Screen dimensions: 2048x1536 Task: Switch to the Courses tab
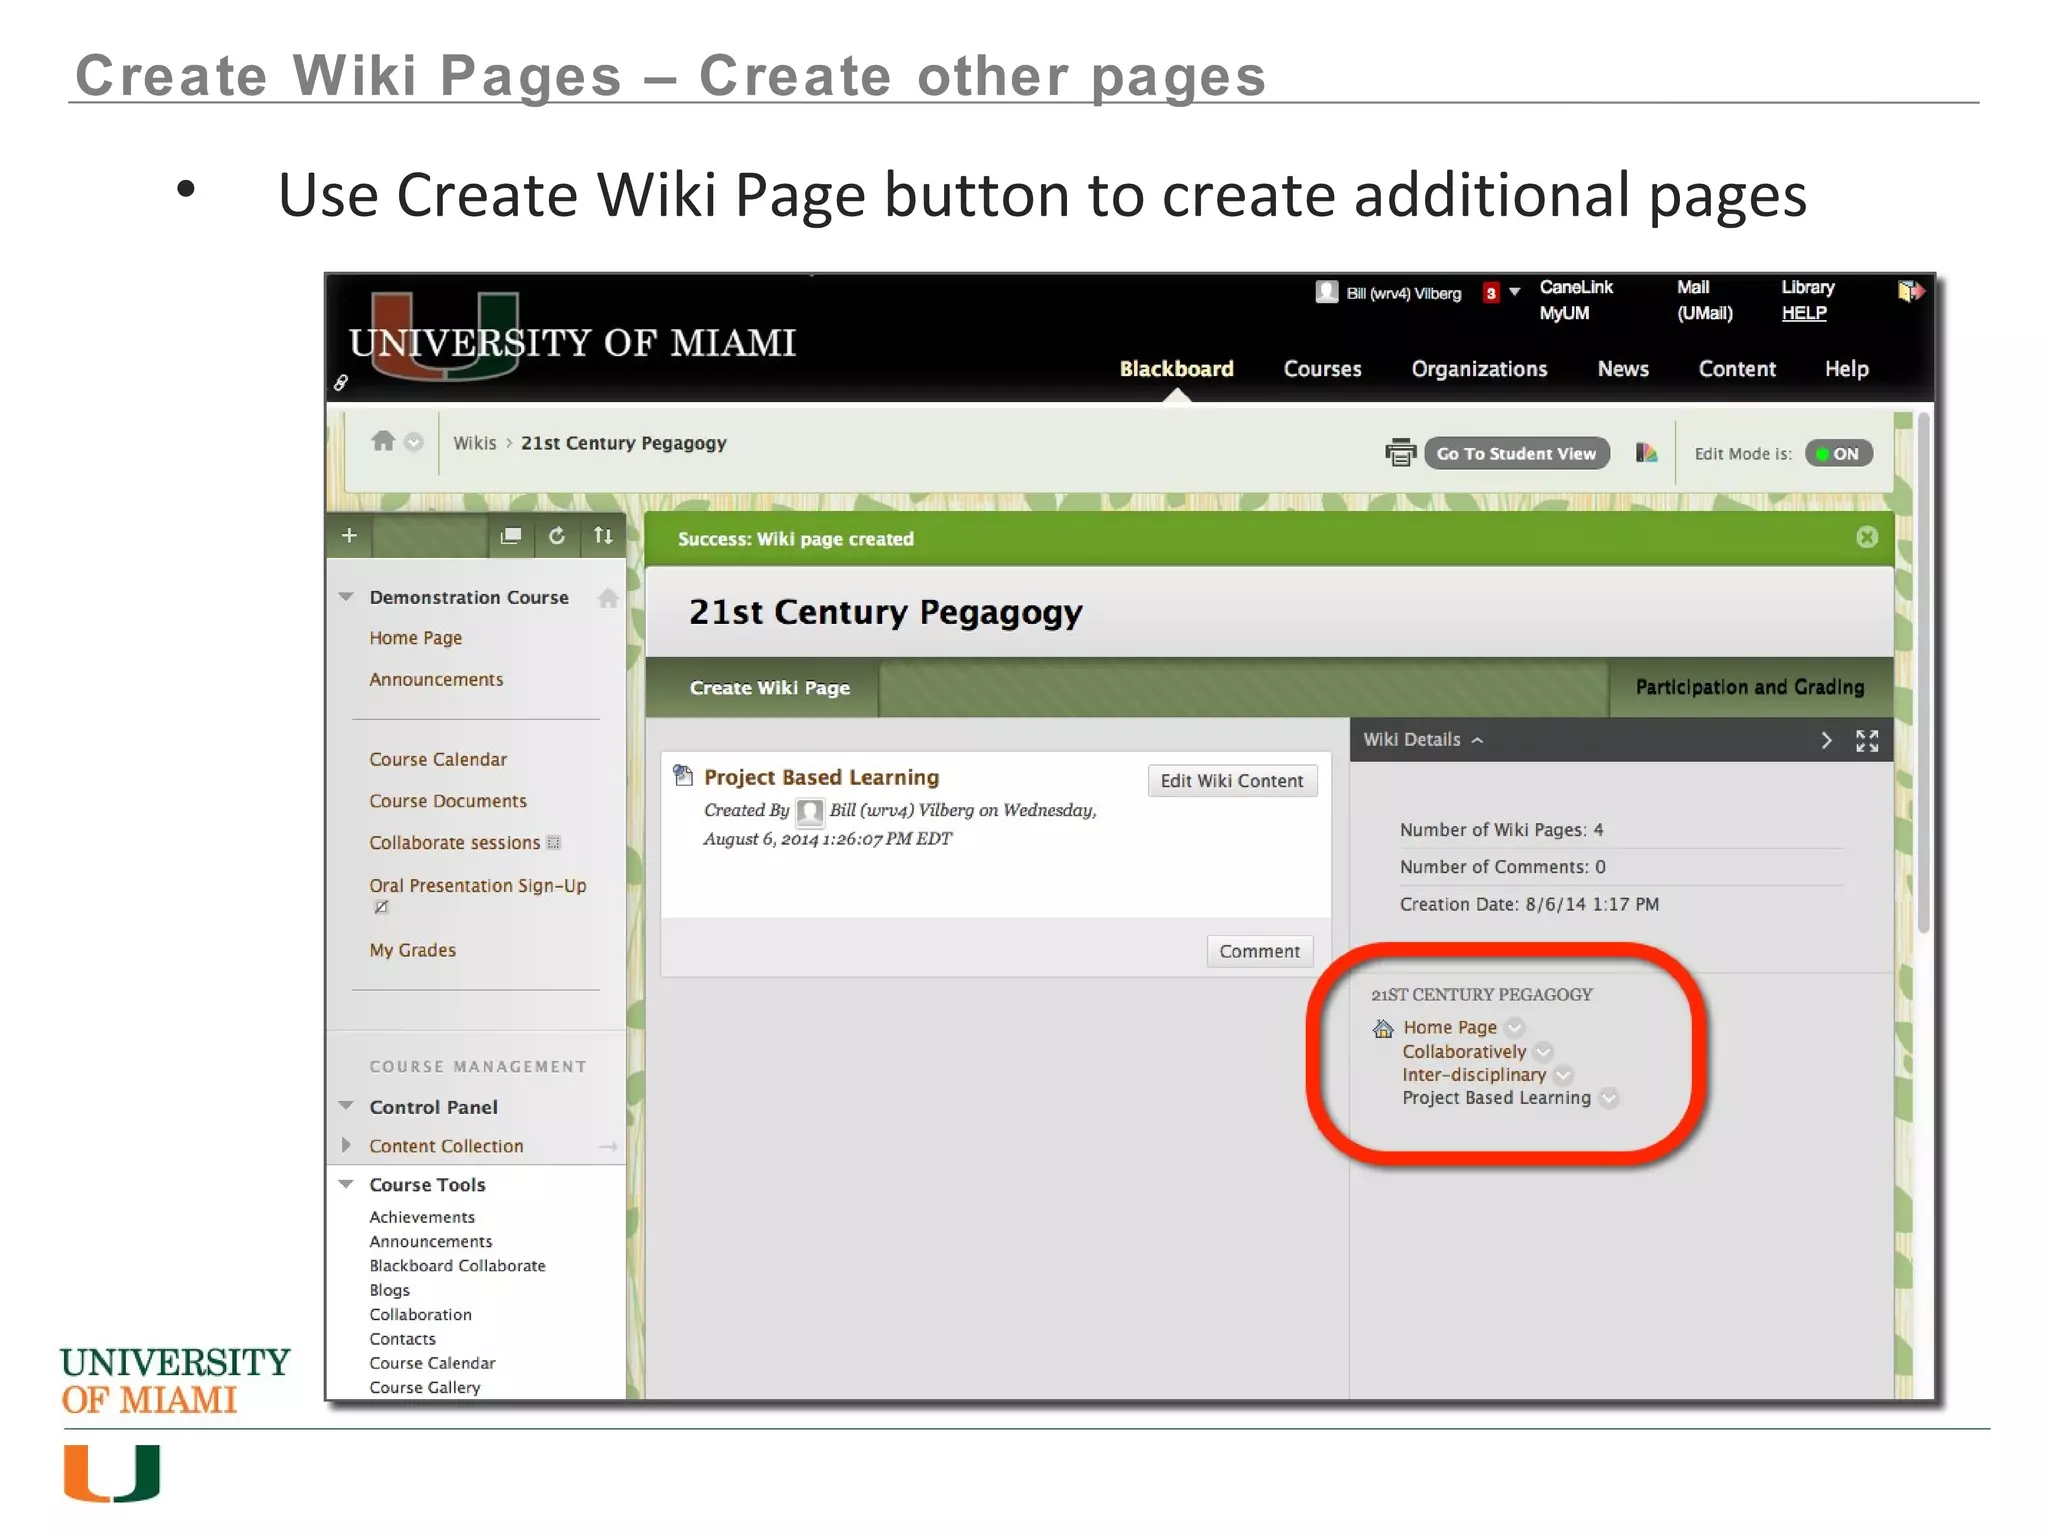(x=1322, y=369)
